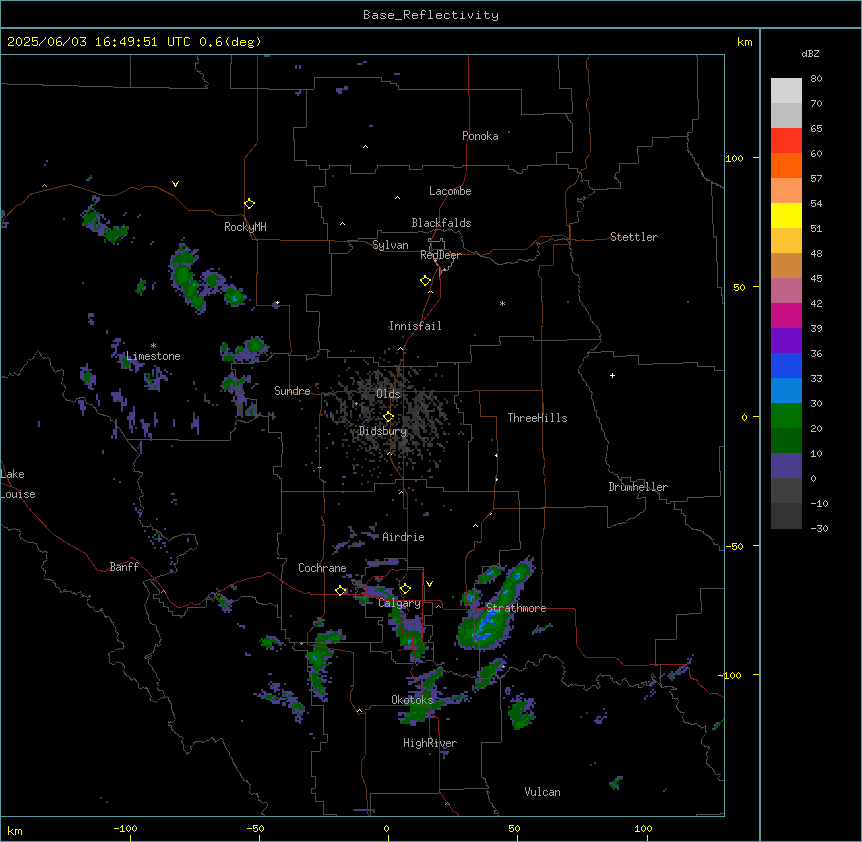862x842 pixels.
Task: Click the Stettler label
Action: pos(634,237)
